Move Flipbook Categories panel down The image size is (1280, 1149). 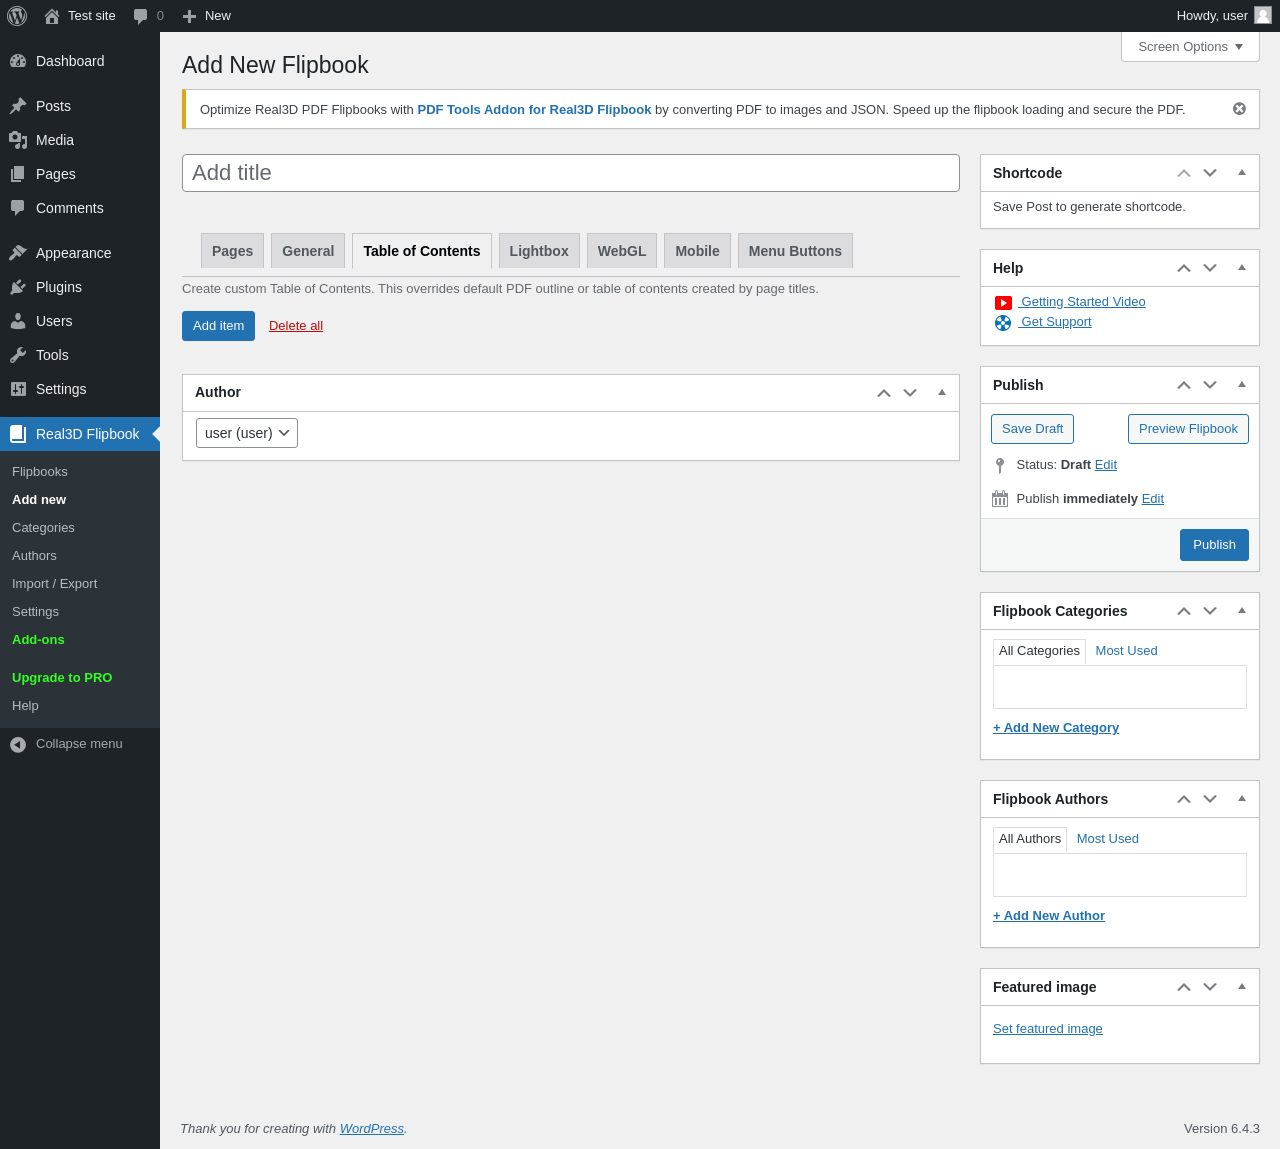(x=1210, y=611)
